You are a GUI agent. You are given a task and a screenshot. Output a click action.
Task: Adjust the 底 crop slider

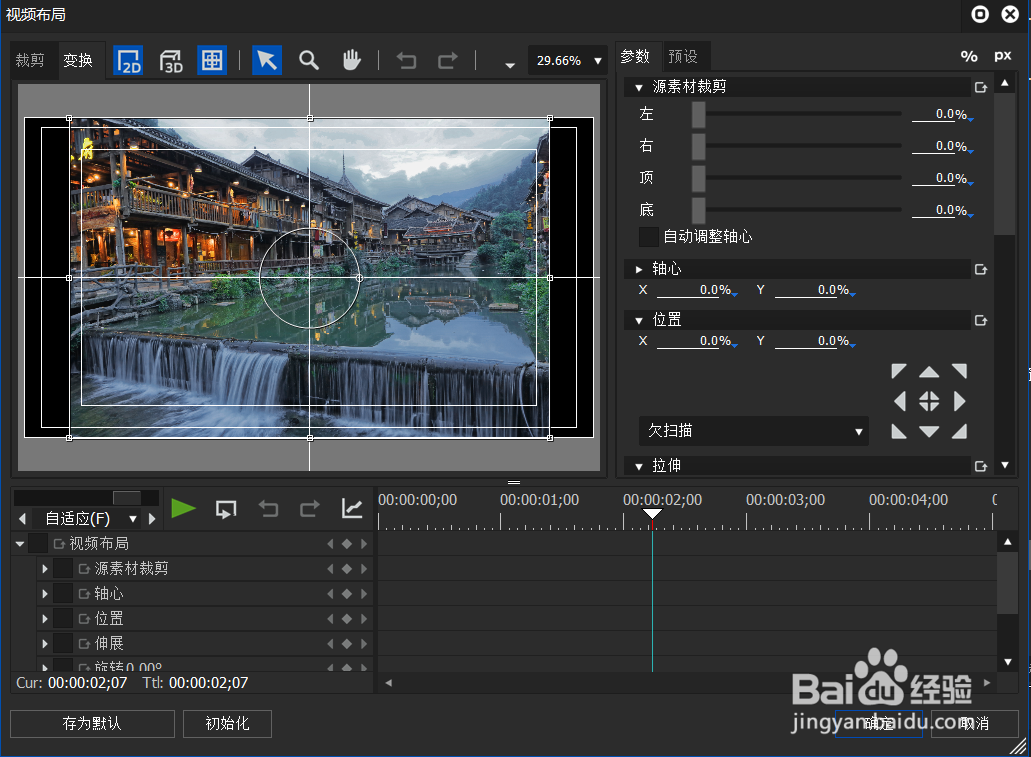tap(698, 210)
